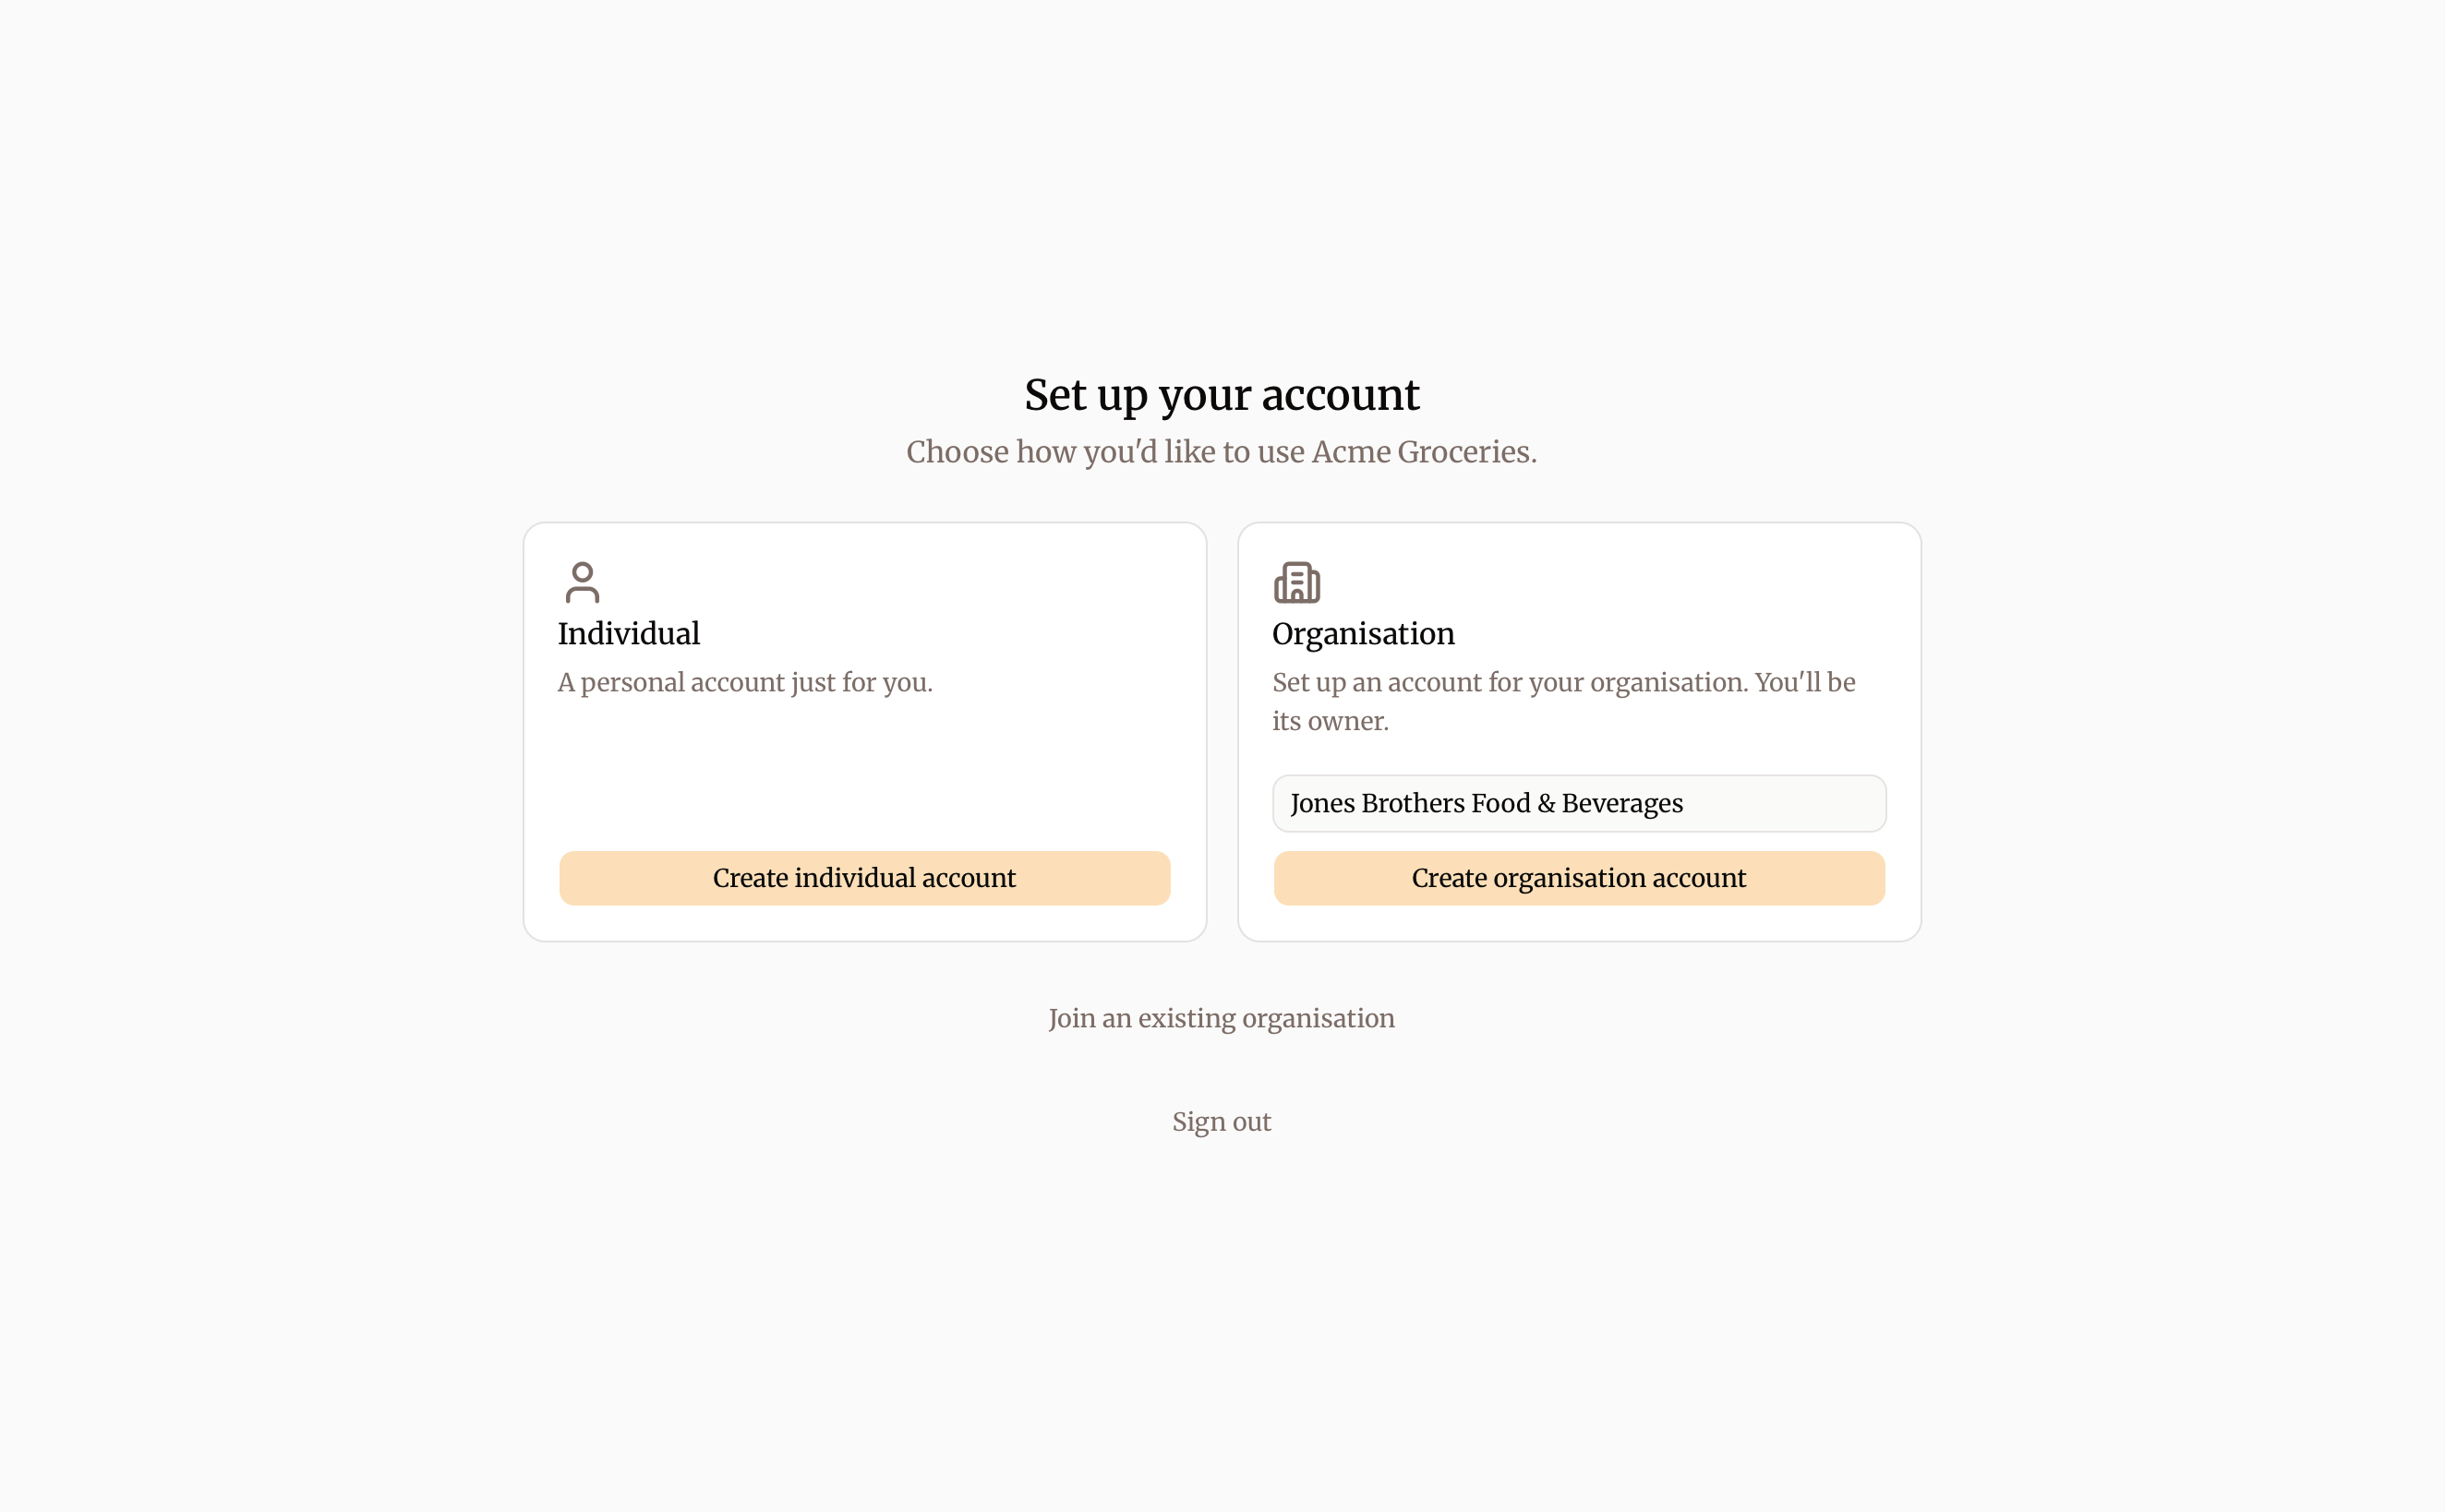Click the Organisation card heading
Image resolution: width=2445 pixels, height=1512 pixels.
1363,634
